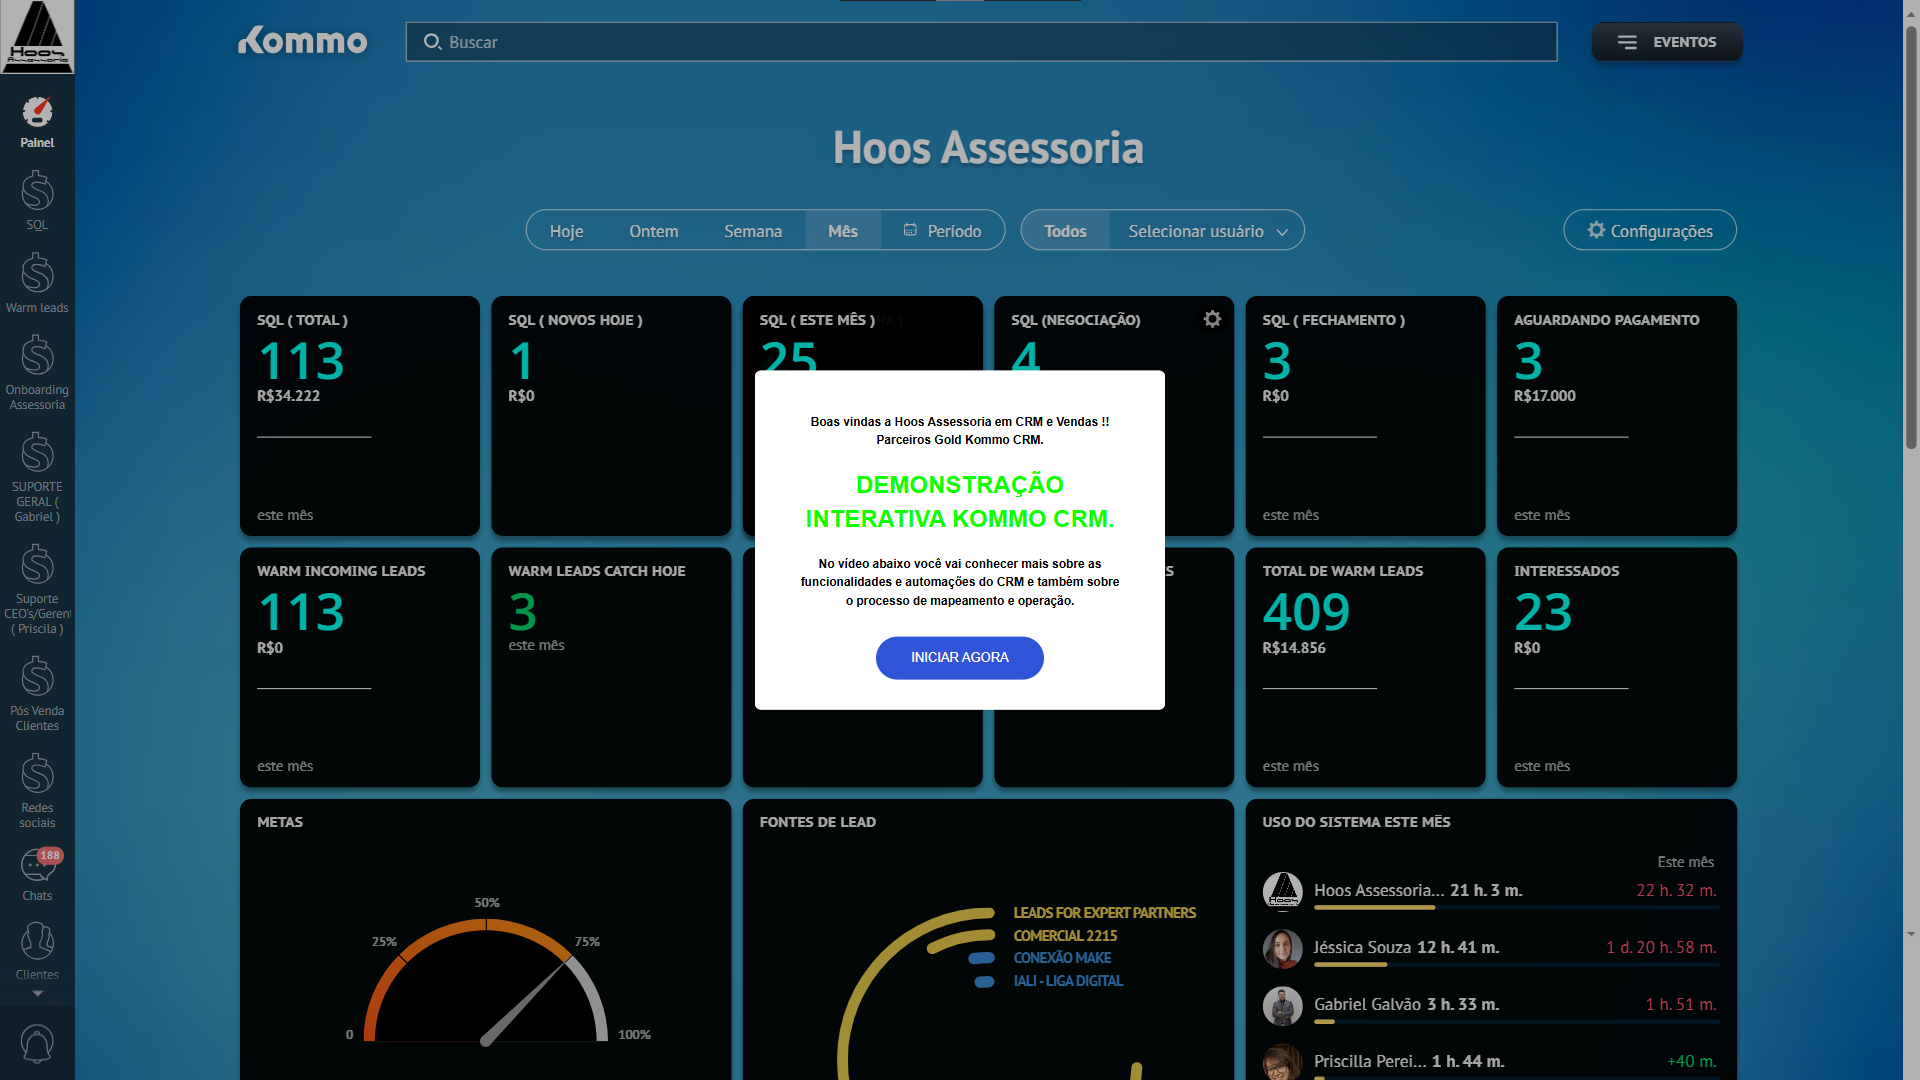1920x1080 pixels.
Task: Open Pós Venda Clientes pipeline
Action: tap(37, 693)
